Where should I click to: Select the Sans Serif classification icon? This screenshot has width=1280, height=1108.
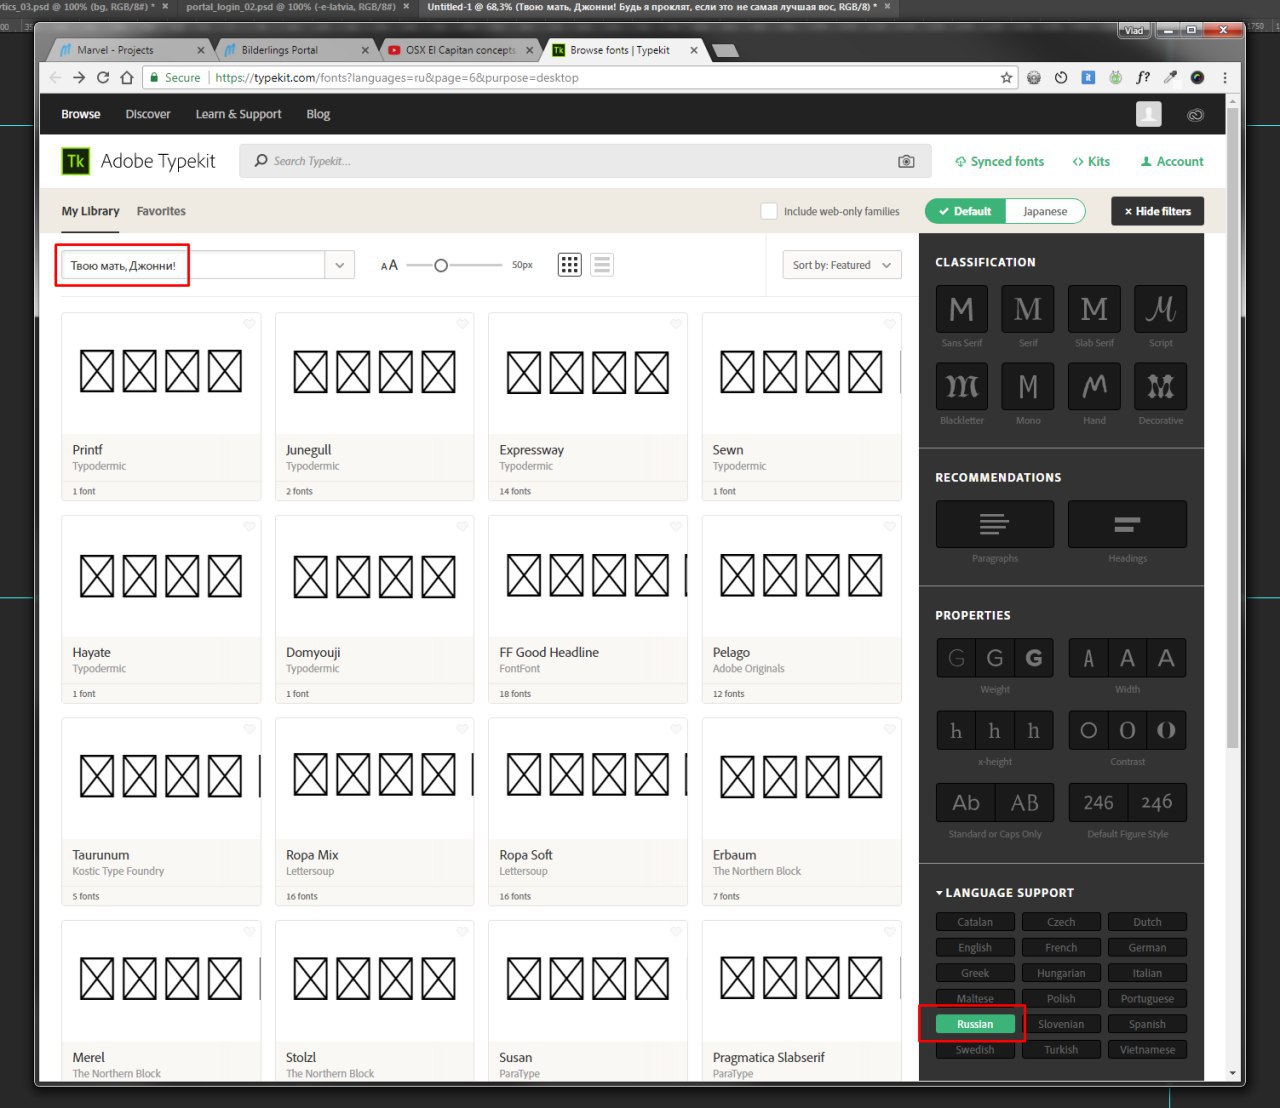click(x=961, y=309)
